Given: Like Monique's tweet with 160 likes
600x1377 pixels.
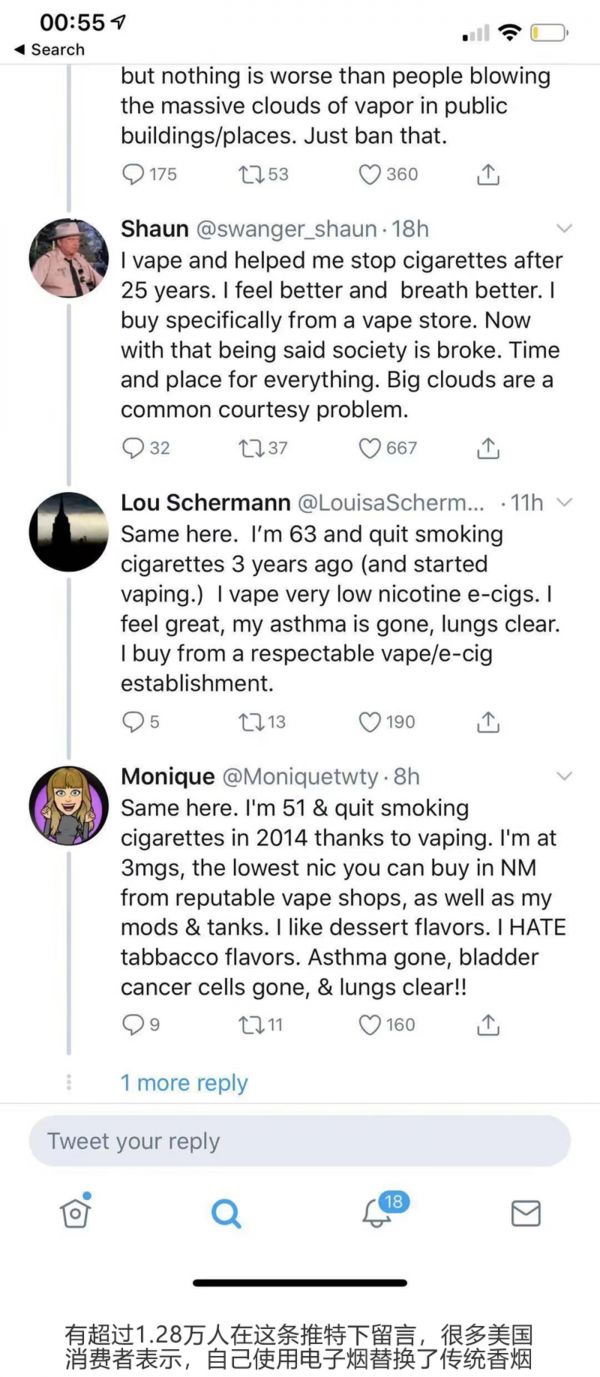Looking at the screenshot, I should click(x=371, y=1024).
